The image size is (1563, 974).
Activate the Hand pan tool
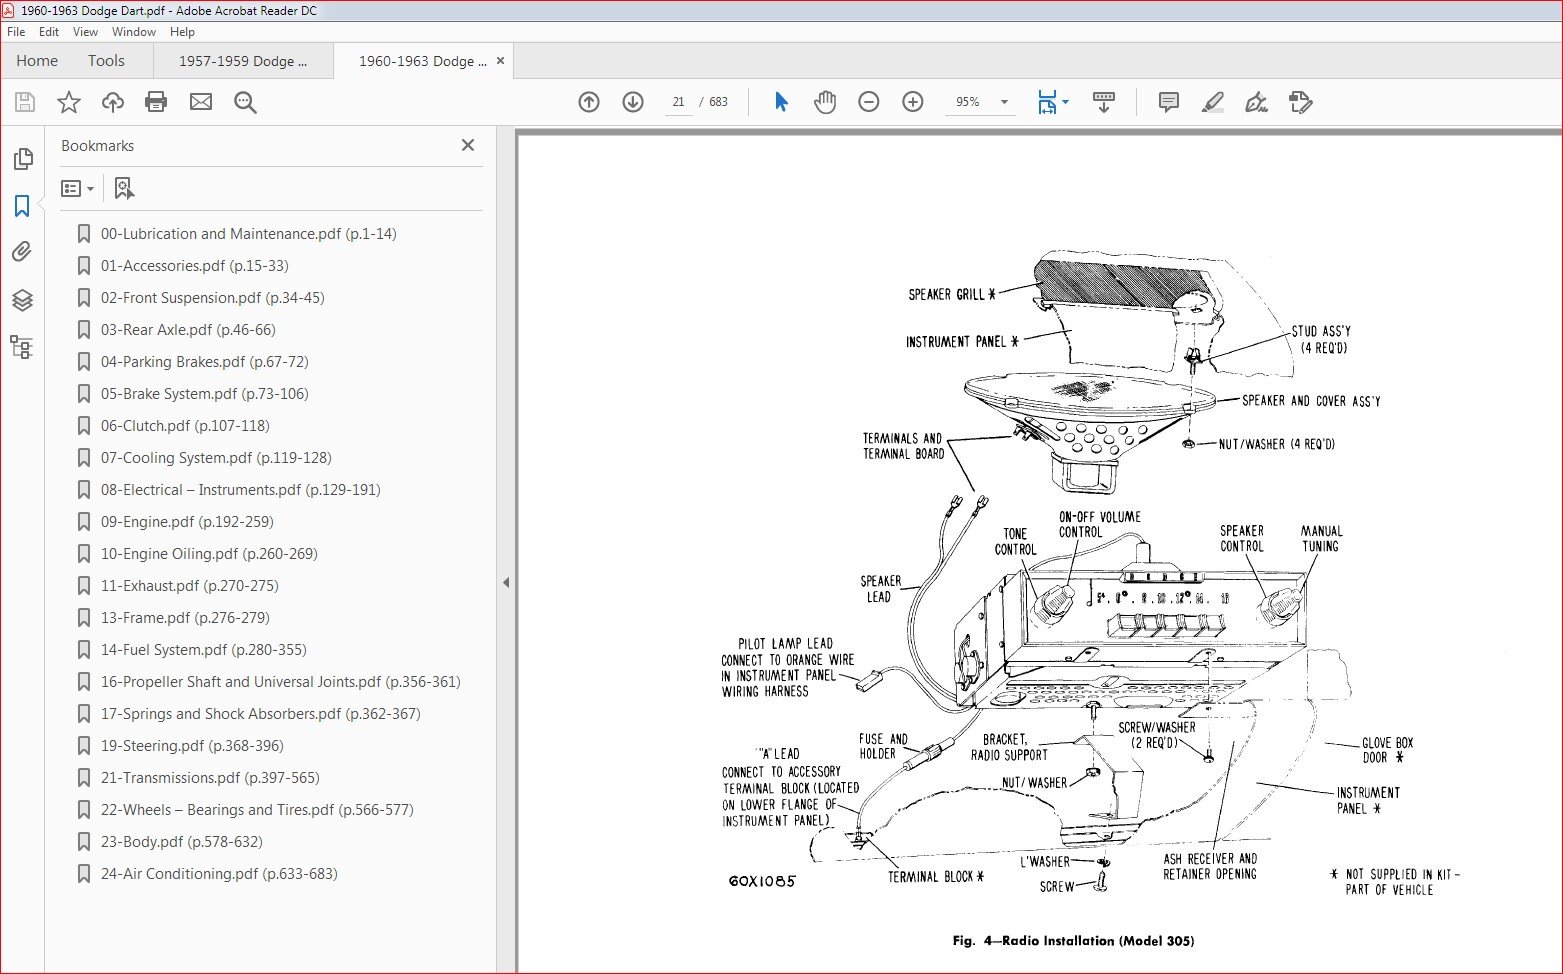click(825, 102)
